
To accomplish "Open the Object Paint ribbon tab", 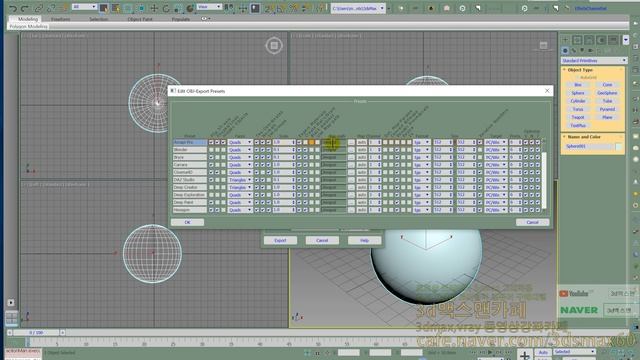I will 140,19.
